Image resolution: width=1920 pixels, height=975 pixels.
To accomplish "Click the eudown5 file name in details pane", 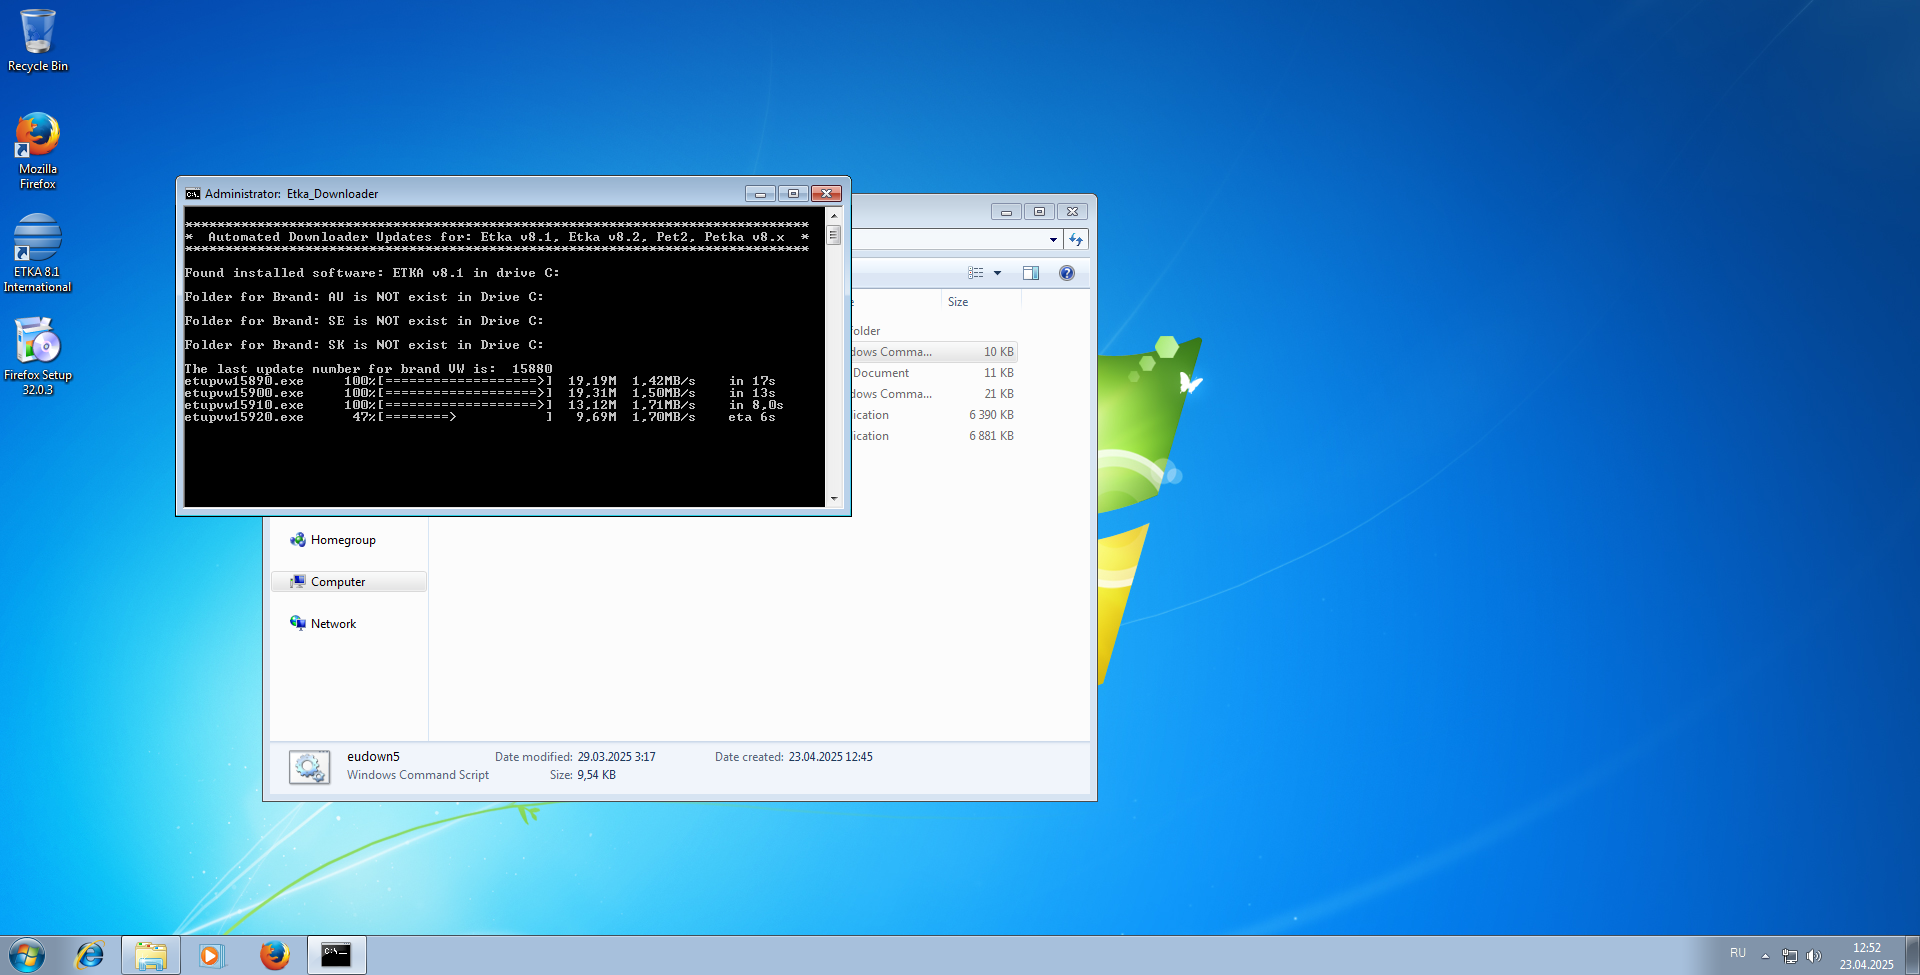I will (x=373, y=757).
